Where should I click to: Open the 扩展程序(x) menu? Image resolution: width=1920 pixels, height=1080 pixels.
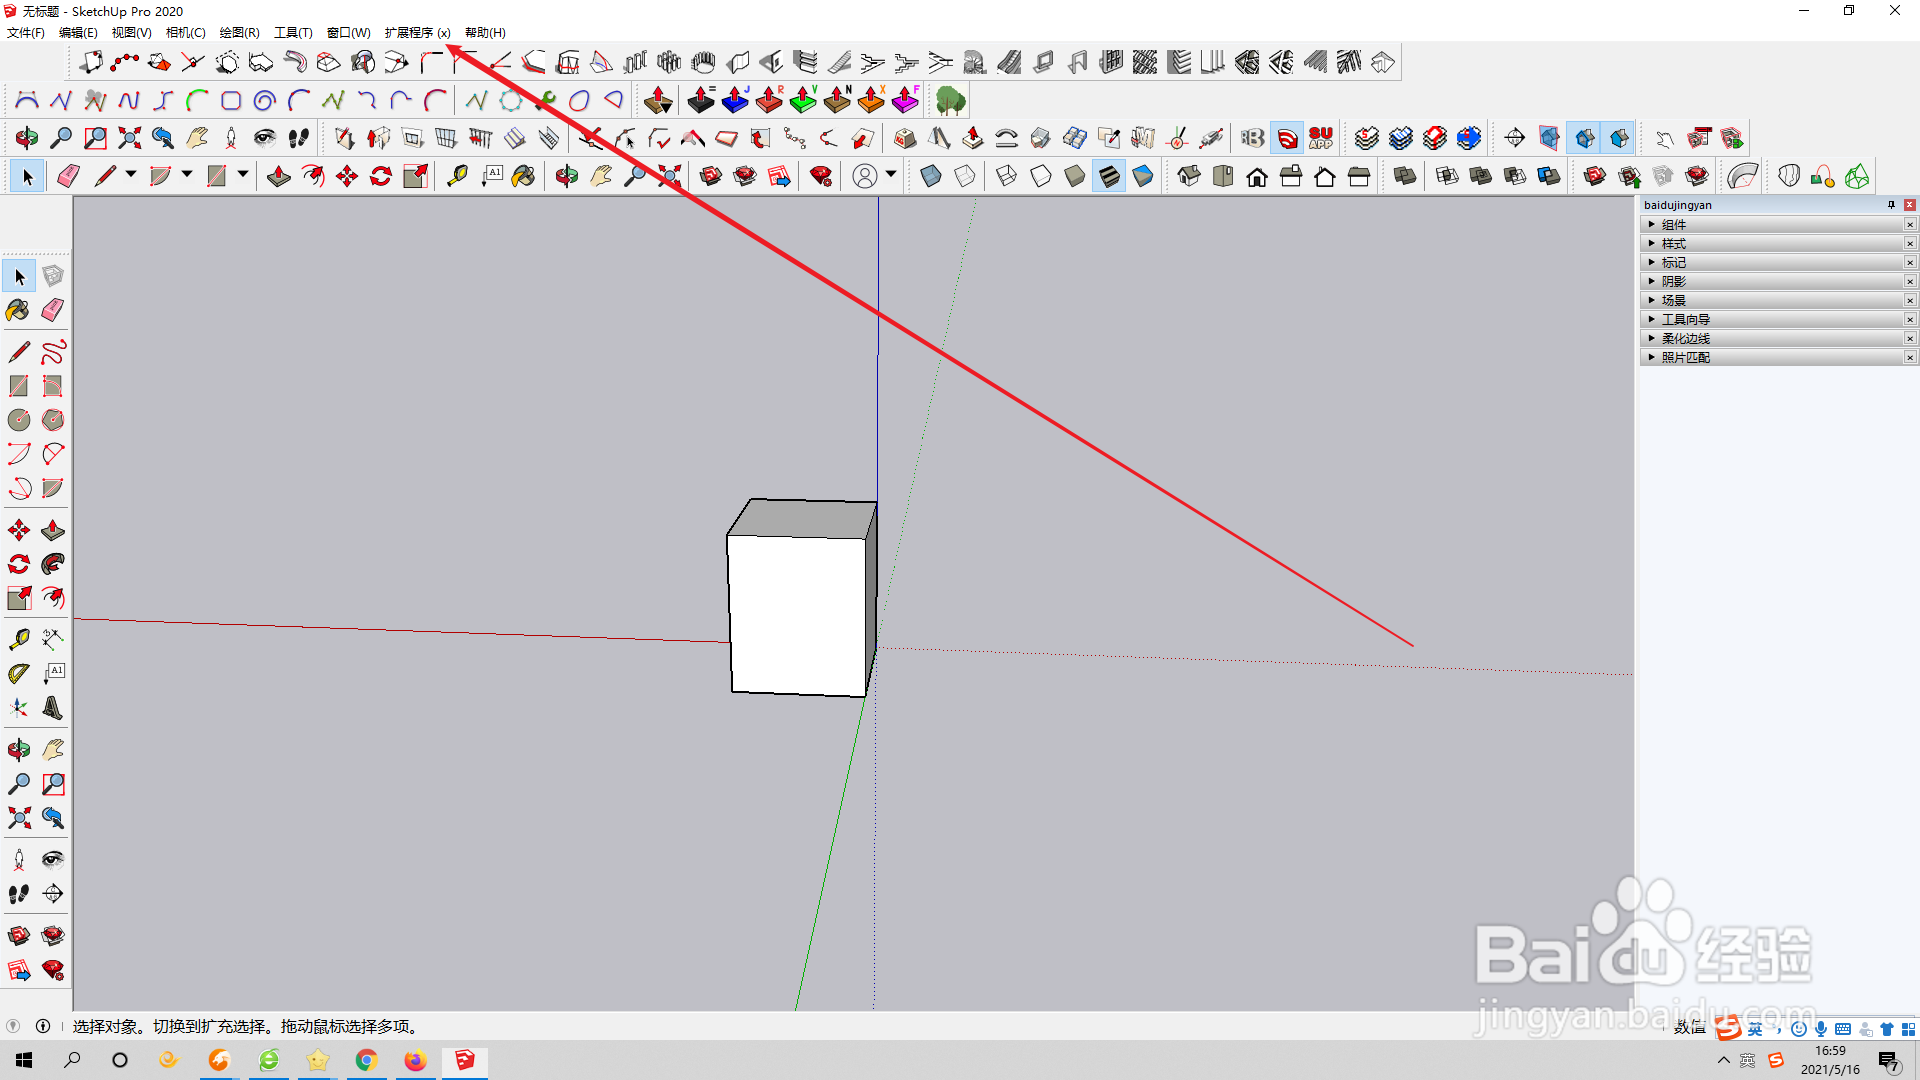pyautogui.click(x=417, y=33)
